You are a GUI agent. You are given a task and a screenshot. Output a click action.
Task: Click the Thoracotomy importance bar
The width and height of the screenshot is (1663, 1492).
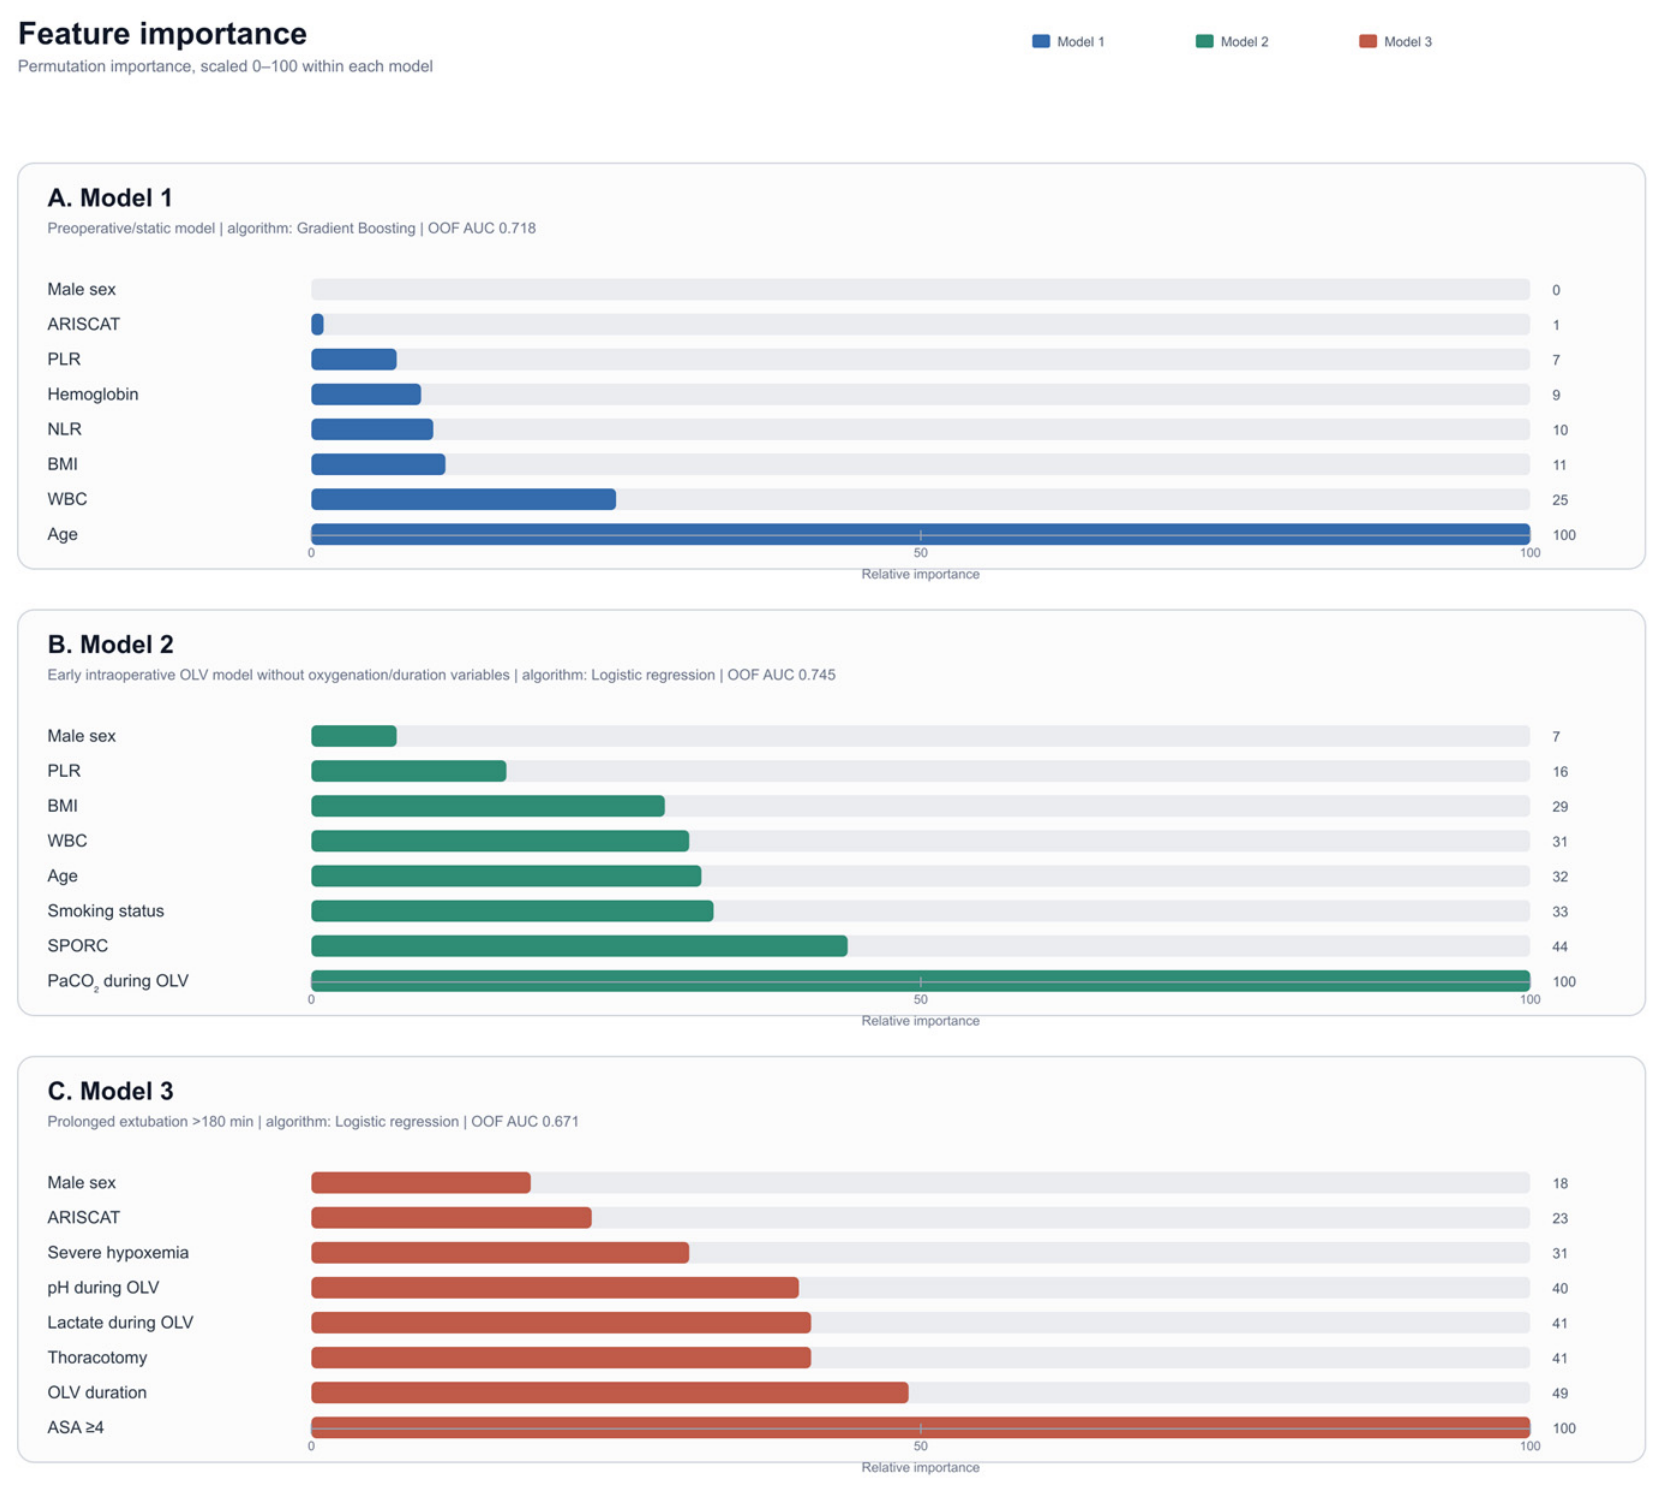pyautogui.click(x=561, y=1358)
